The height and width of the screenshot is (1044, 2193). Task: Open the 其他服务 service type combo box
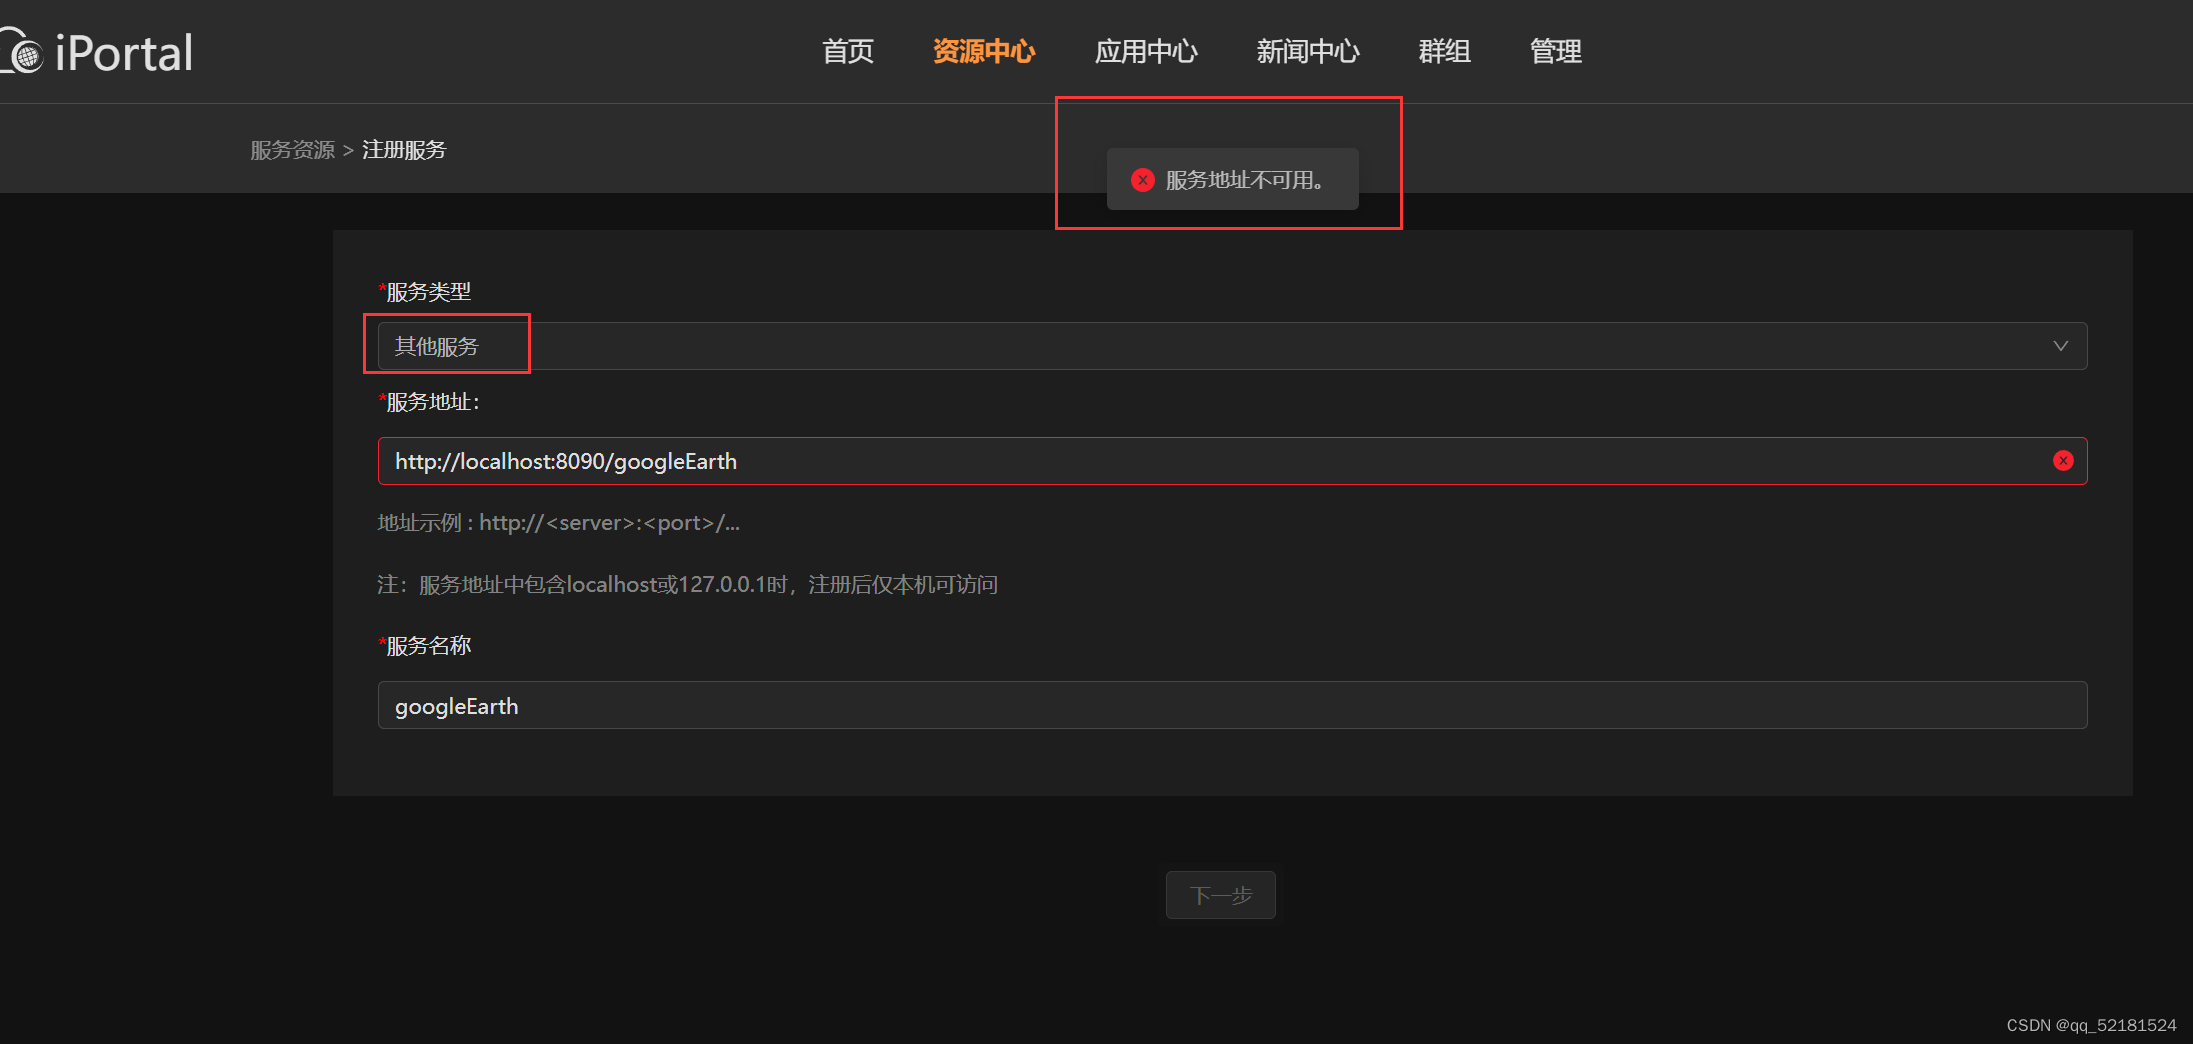tap(1232, 346)
